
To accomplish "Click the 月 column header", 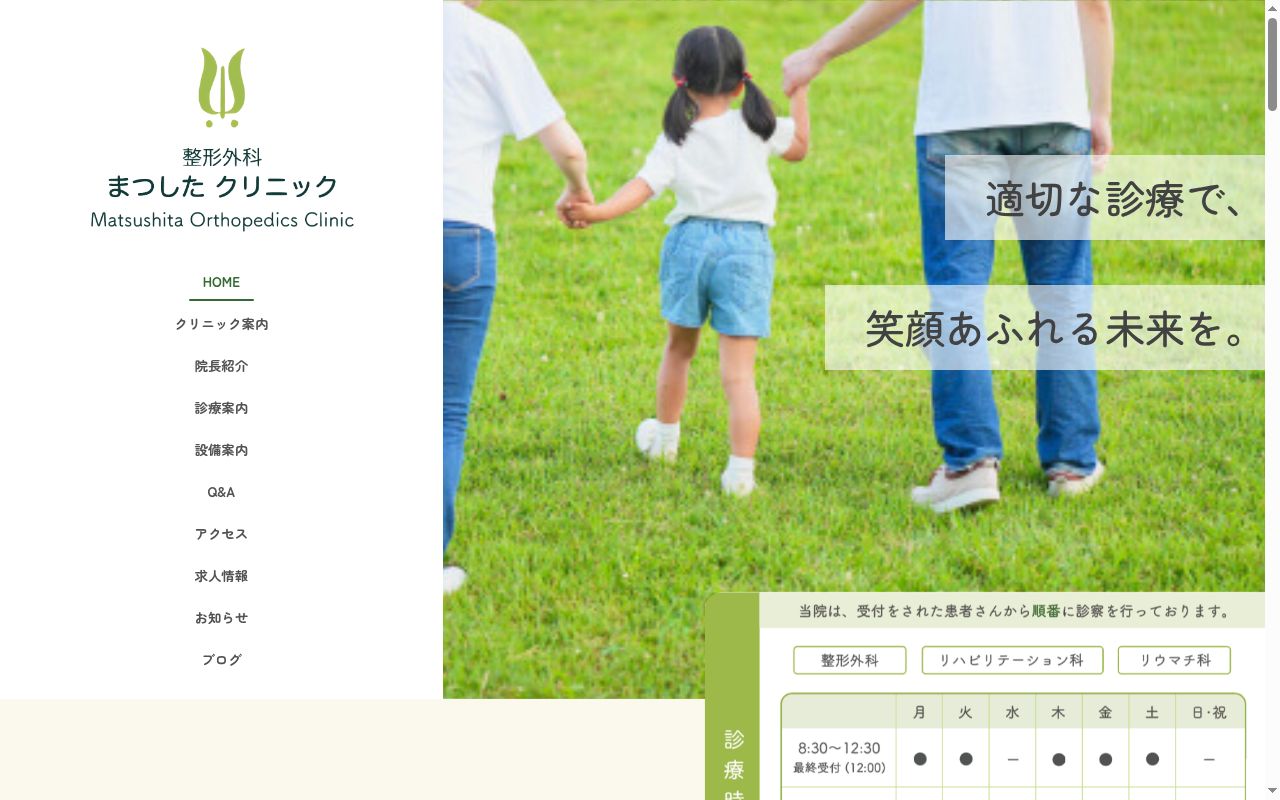I will (919, 712).
